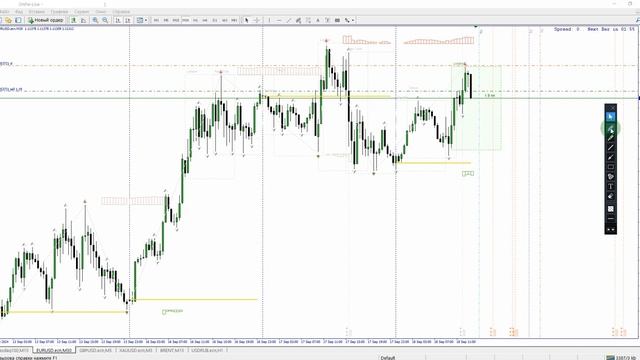This screenshot has height=360, width=640.
Task: Open the Вставка menu
Action: pos(37,12)
